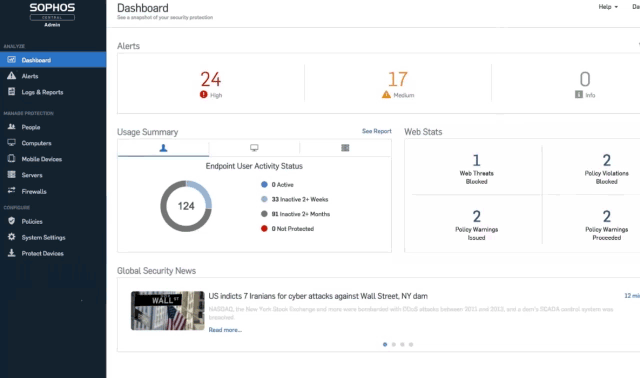The image size is (640, 378).
Task: Open the Mobile Devices icon
Action: click(11, 158)
